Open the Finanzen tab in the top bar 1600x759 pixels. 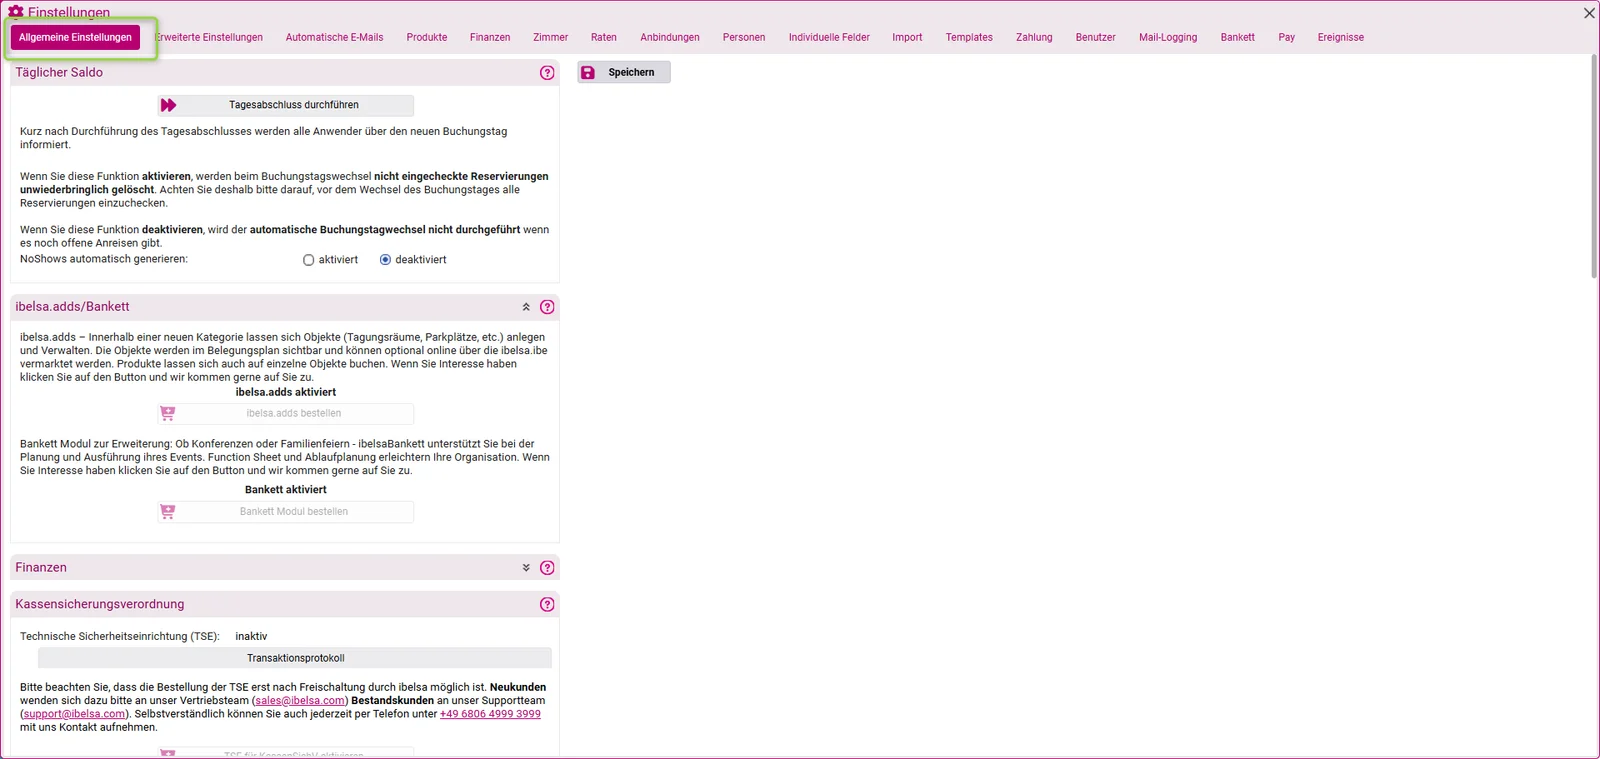click(490, 38)
